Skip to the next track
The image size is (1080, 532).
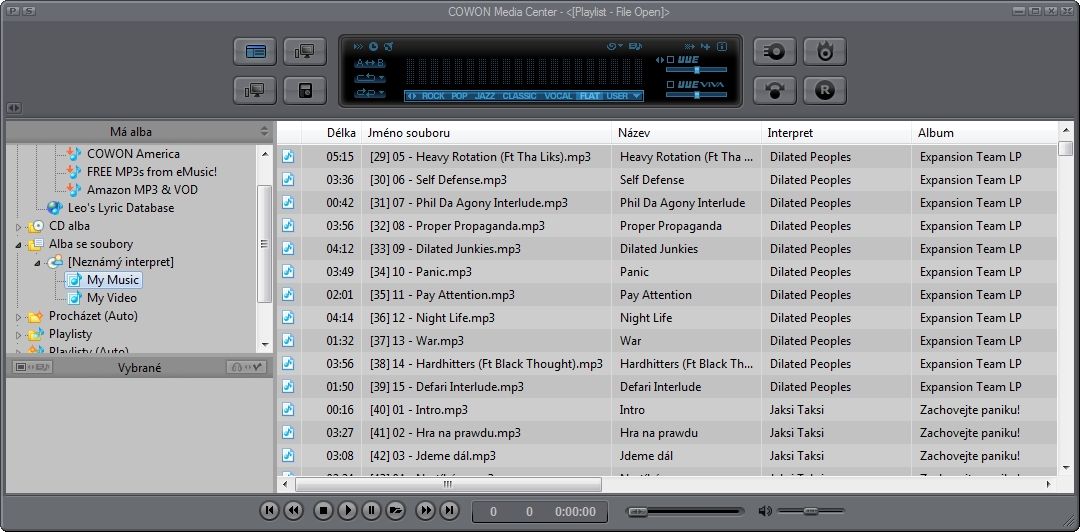point(449,511)
